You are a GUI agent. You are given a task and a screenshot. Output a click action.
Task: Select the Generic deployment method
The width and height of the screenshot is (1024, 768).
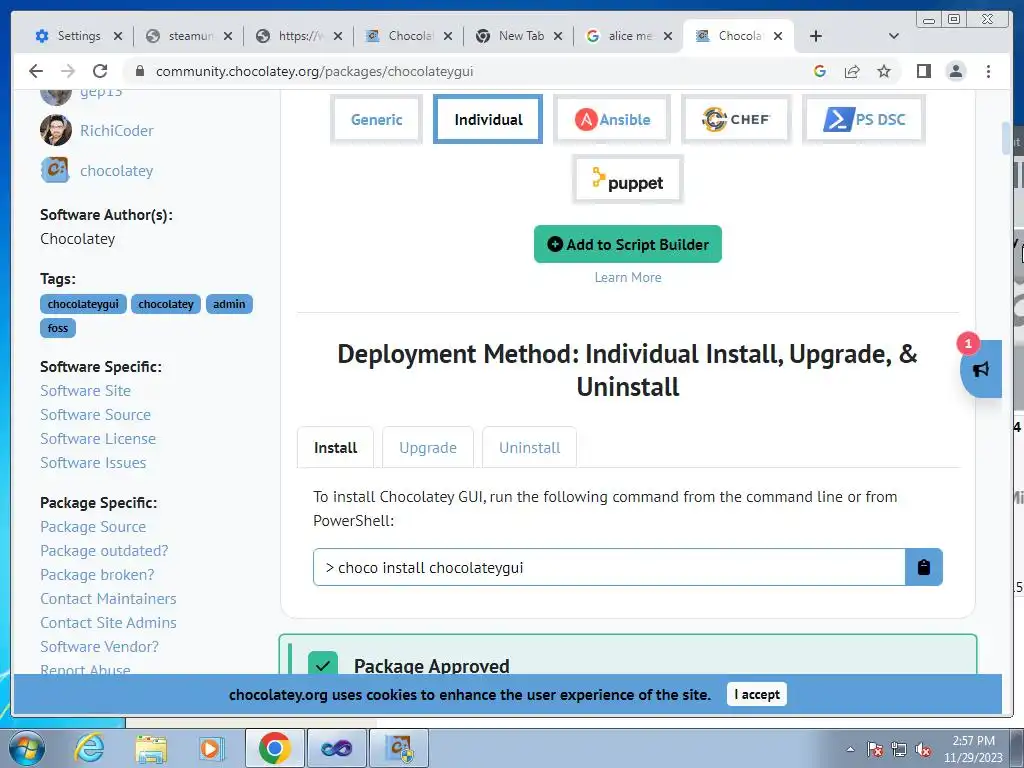(x=376, y=120)
